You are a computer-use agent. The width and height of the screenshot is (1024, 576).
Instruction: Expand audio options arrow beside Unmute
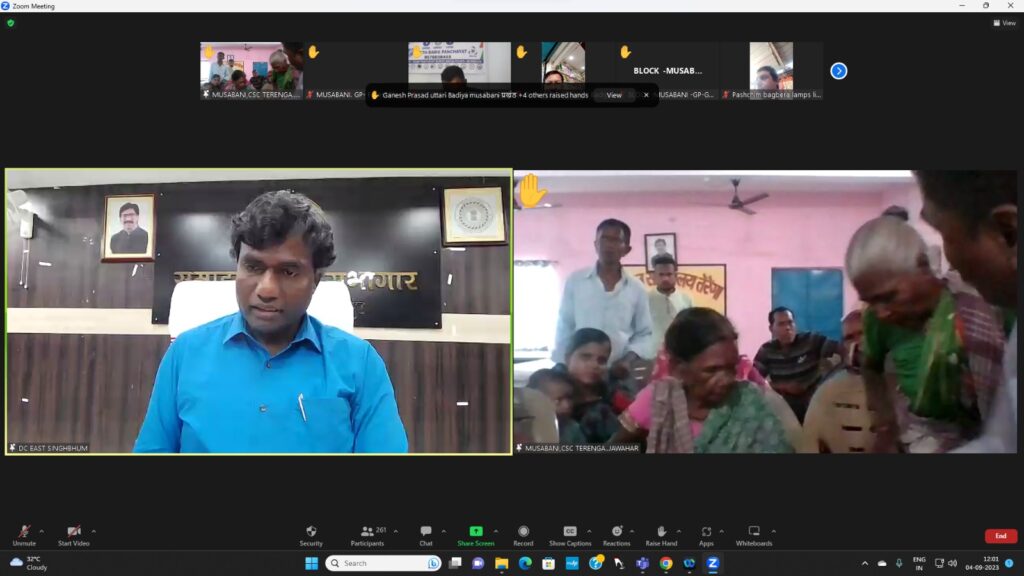[x=41, y=531]
